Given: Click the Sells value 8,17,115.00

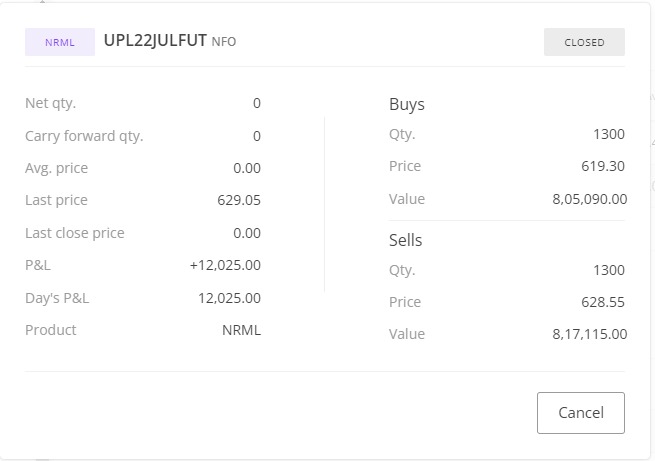Looking at the screenshot, I should [589, 334].
